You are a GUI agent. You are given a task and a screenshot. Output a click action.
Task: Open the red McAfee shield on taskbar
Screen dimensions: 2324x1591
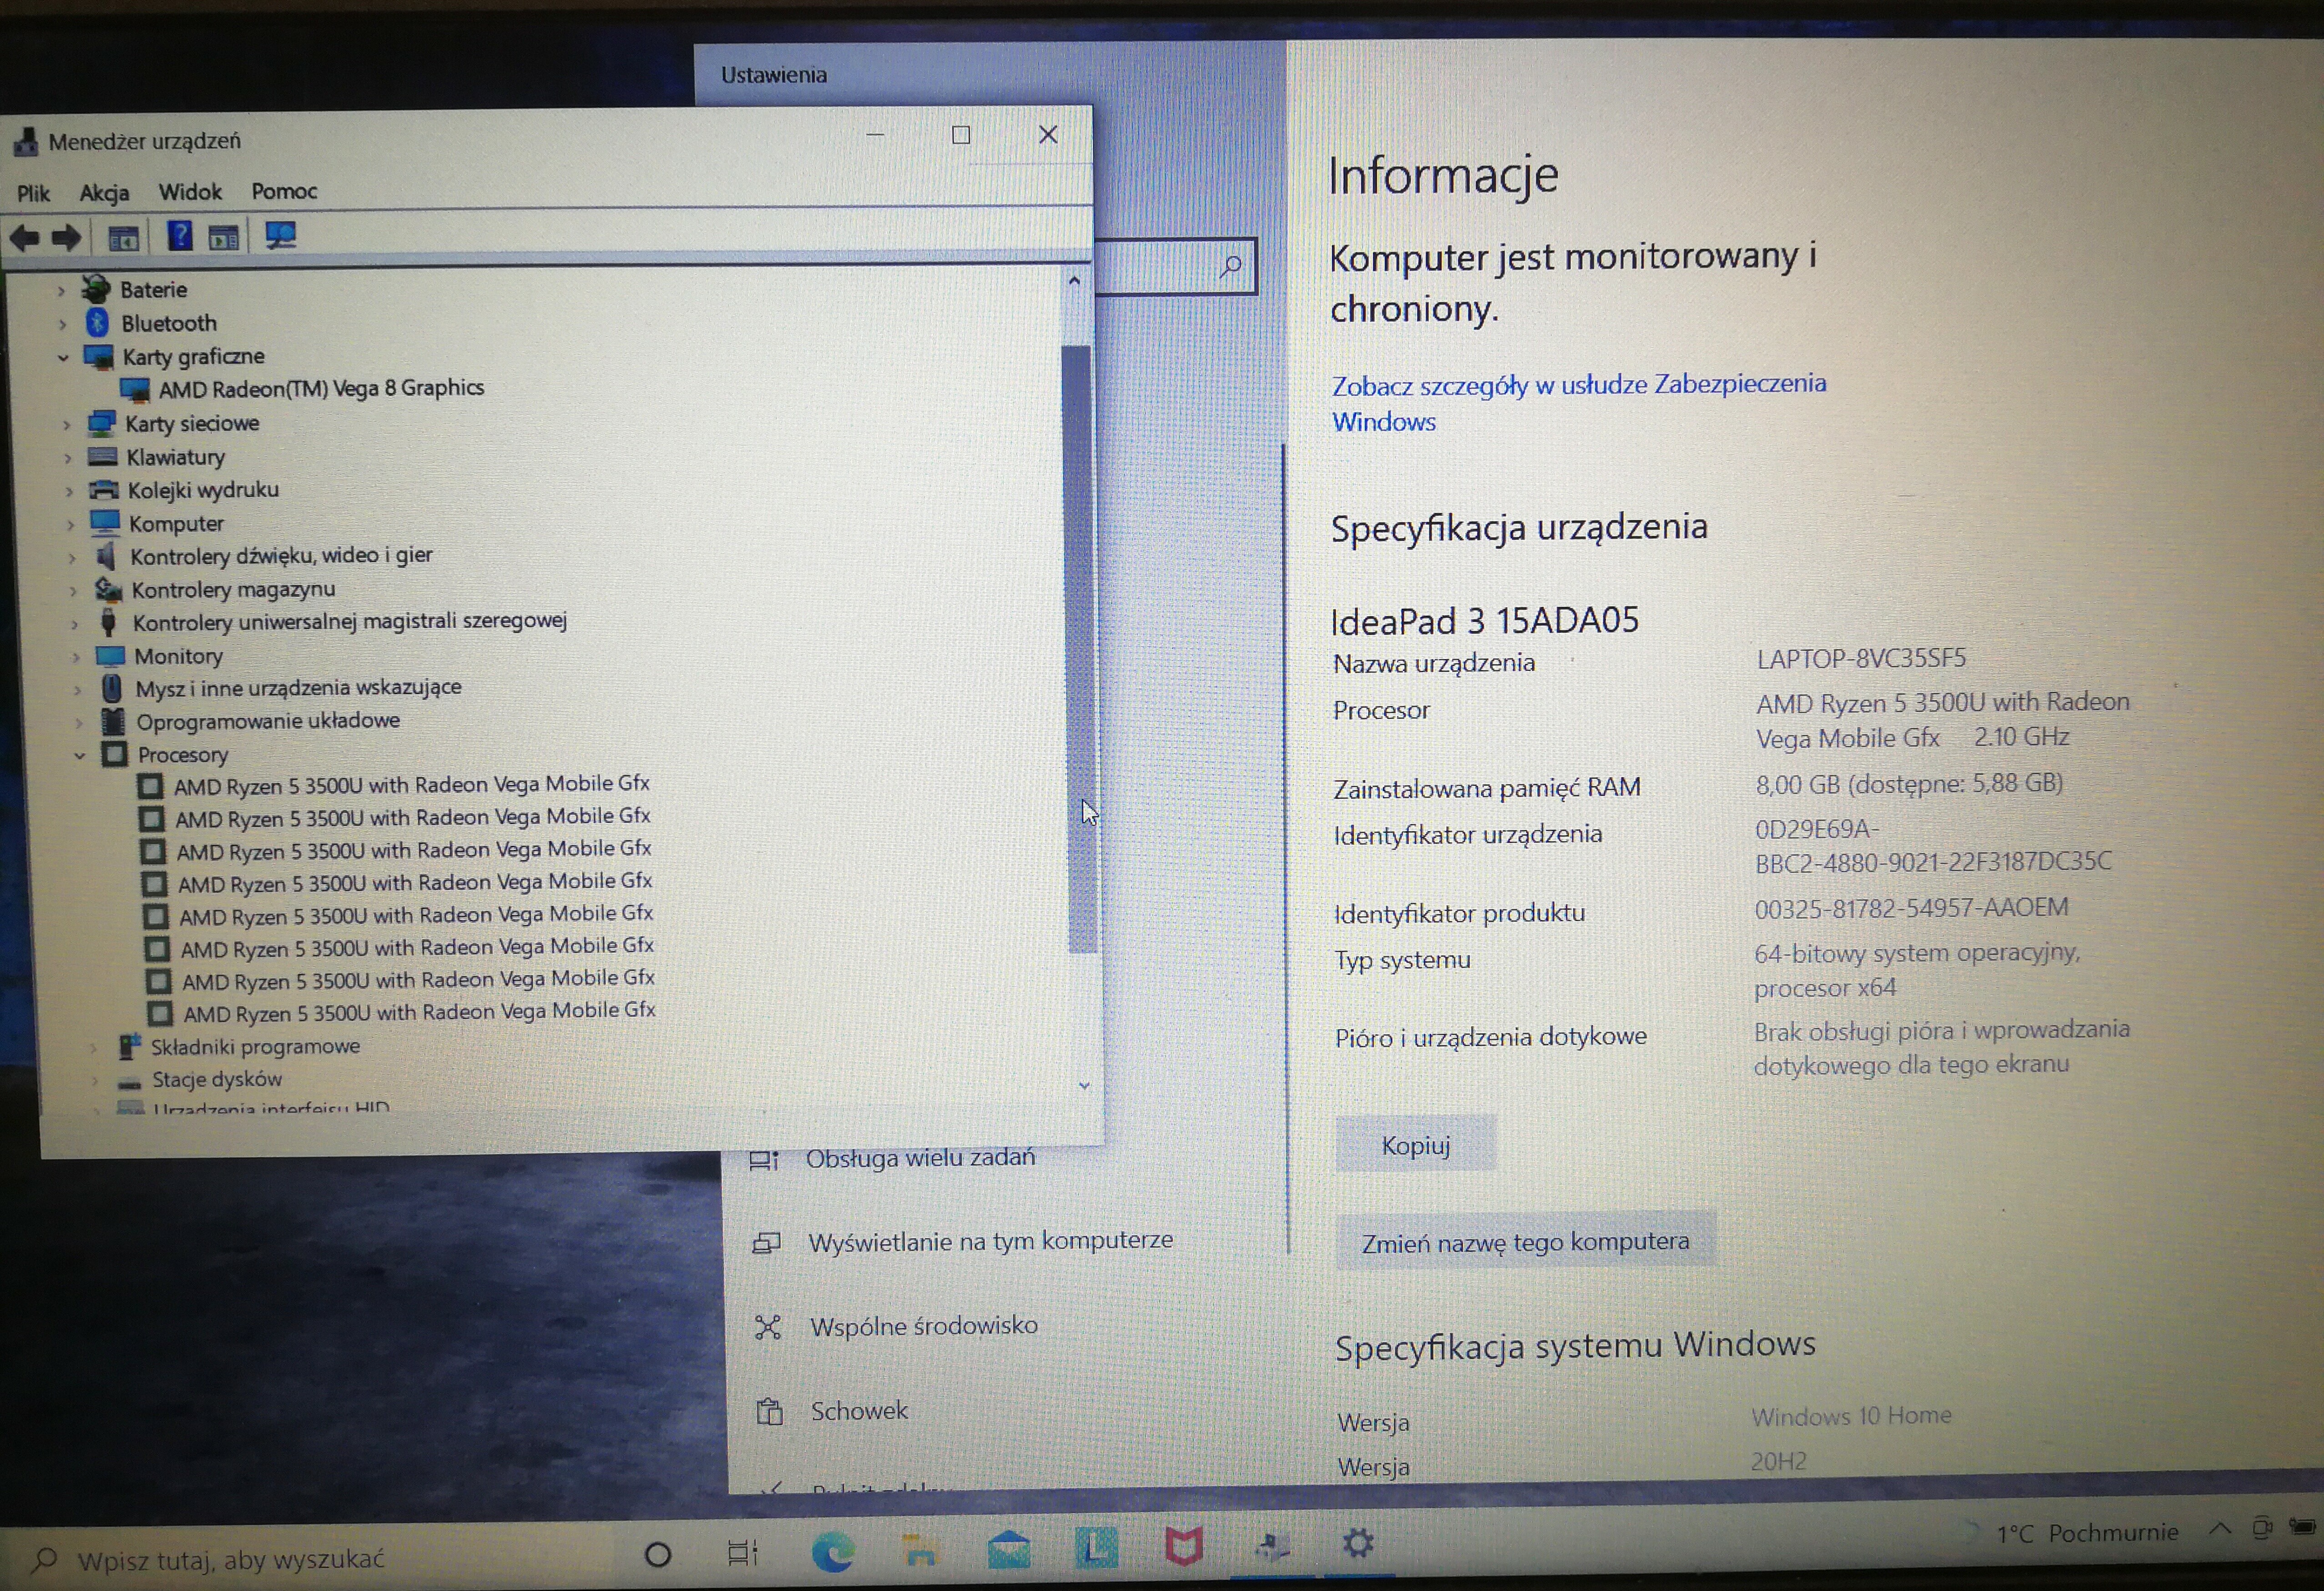[x=1183, y=1547]
